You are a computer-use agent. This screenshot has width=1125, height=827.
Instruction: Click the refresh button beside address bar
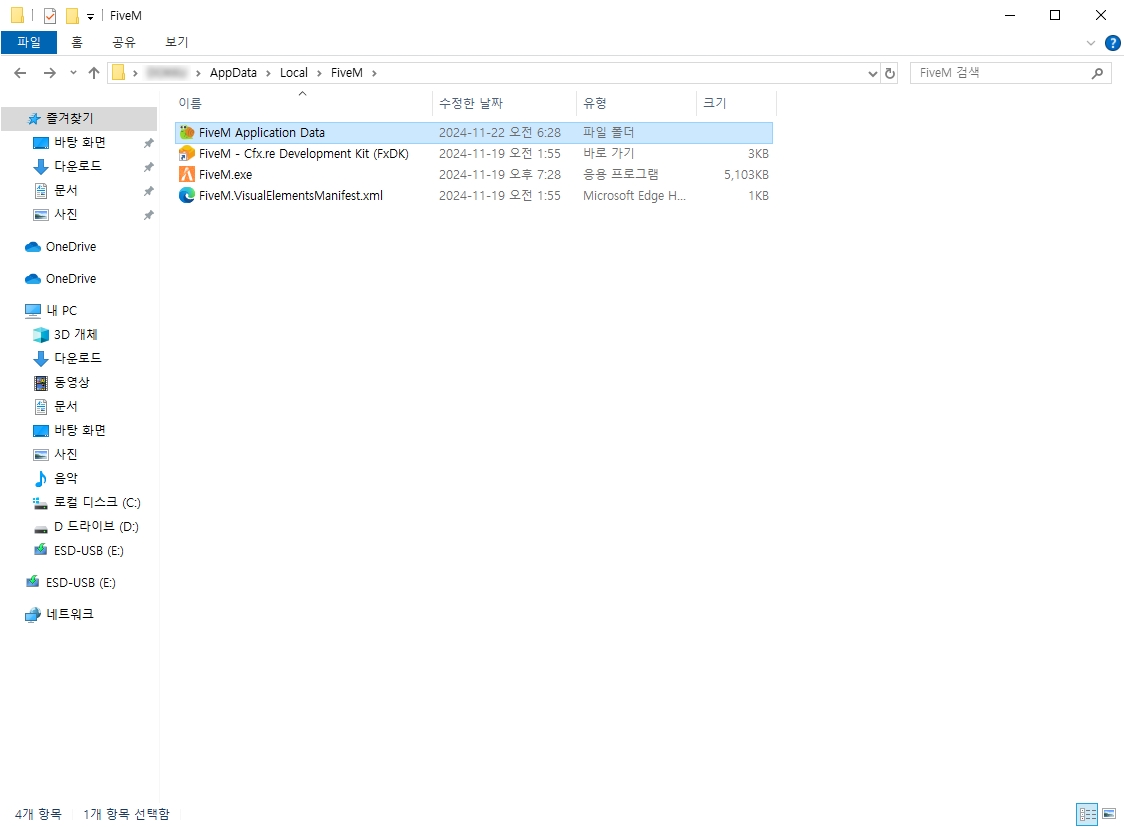tap(890, 73)
